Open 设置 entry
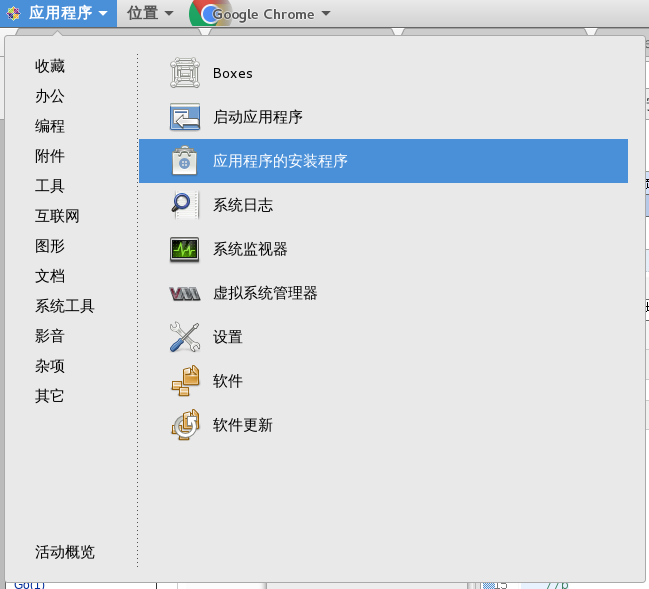Image resolution: width=649 pixels, height=589 pixels. 383,337
